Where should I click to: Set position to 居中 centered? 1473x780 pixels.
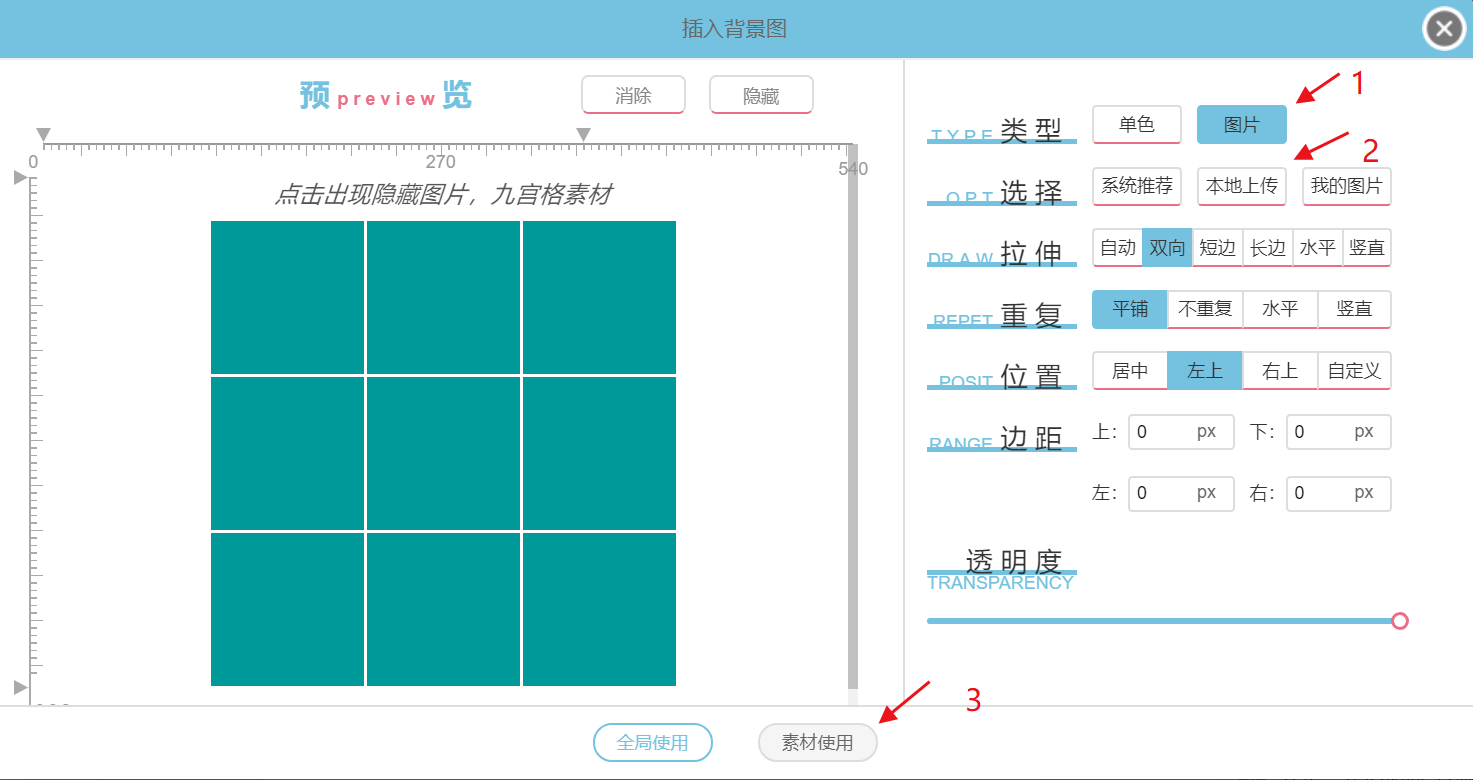tap(1129, 370)
